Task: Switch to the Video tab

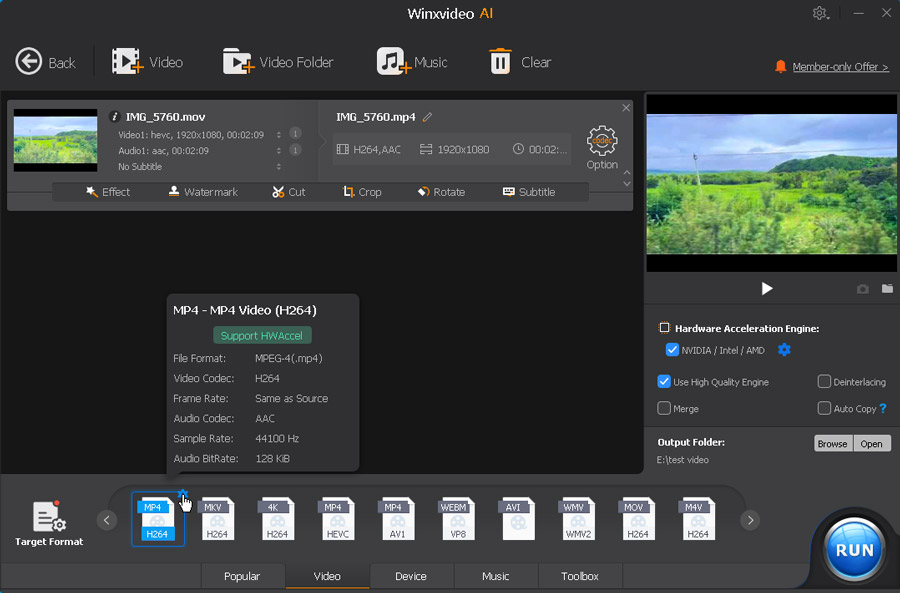Action: tap(327, 576)
